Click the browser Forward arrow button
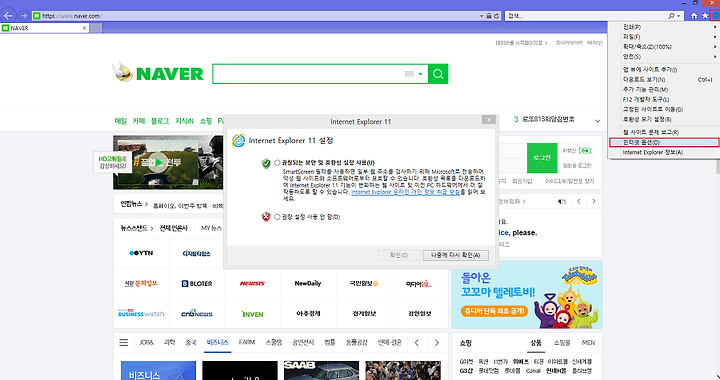Screen dimensions: 720x380 tap(23, 16)
